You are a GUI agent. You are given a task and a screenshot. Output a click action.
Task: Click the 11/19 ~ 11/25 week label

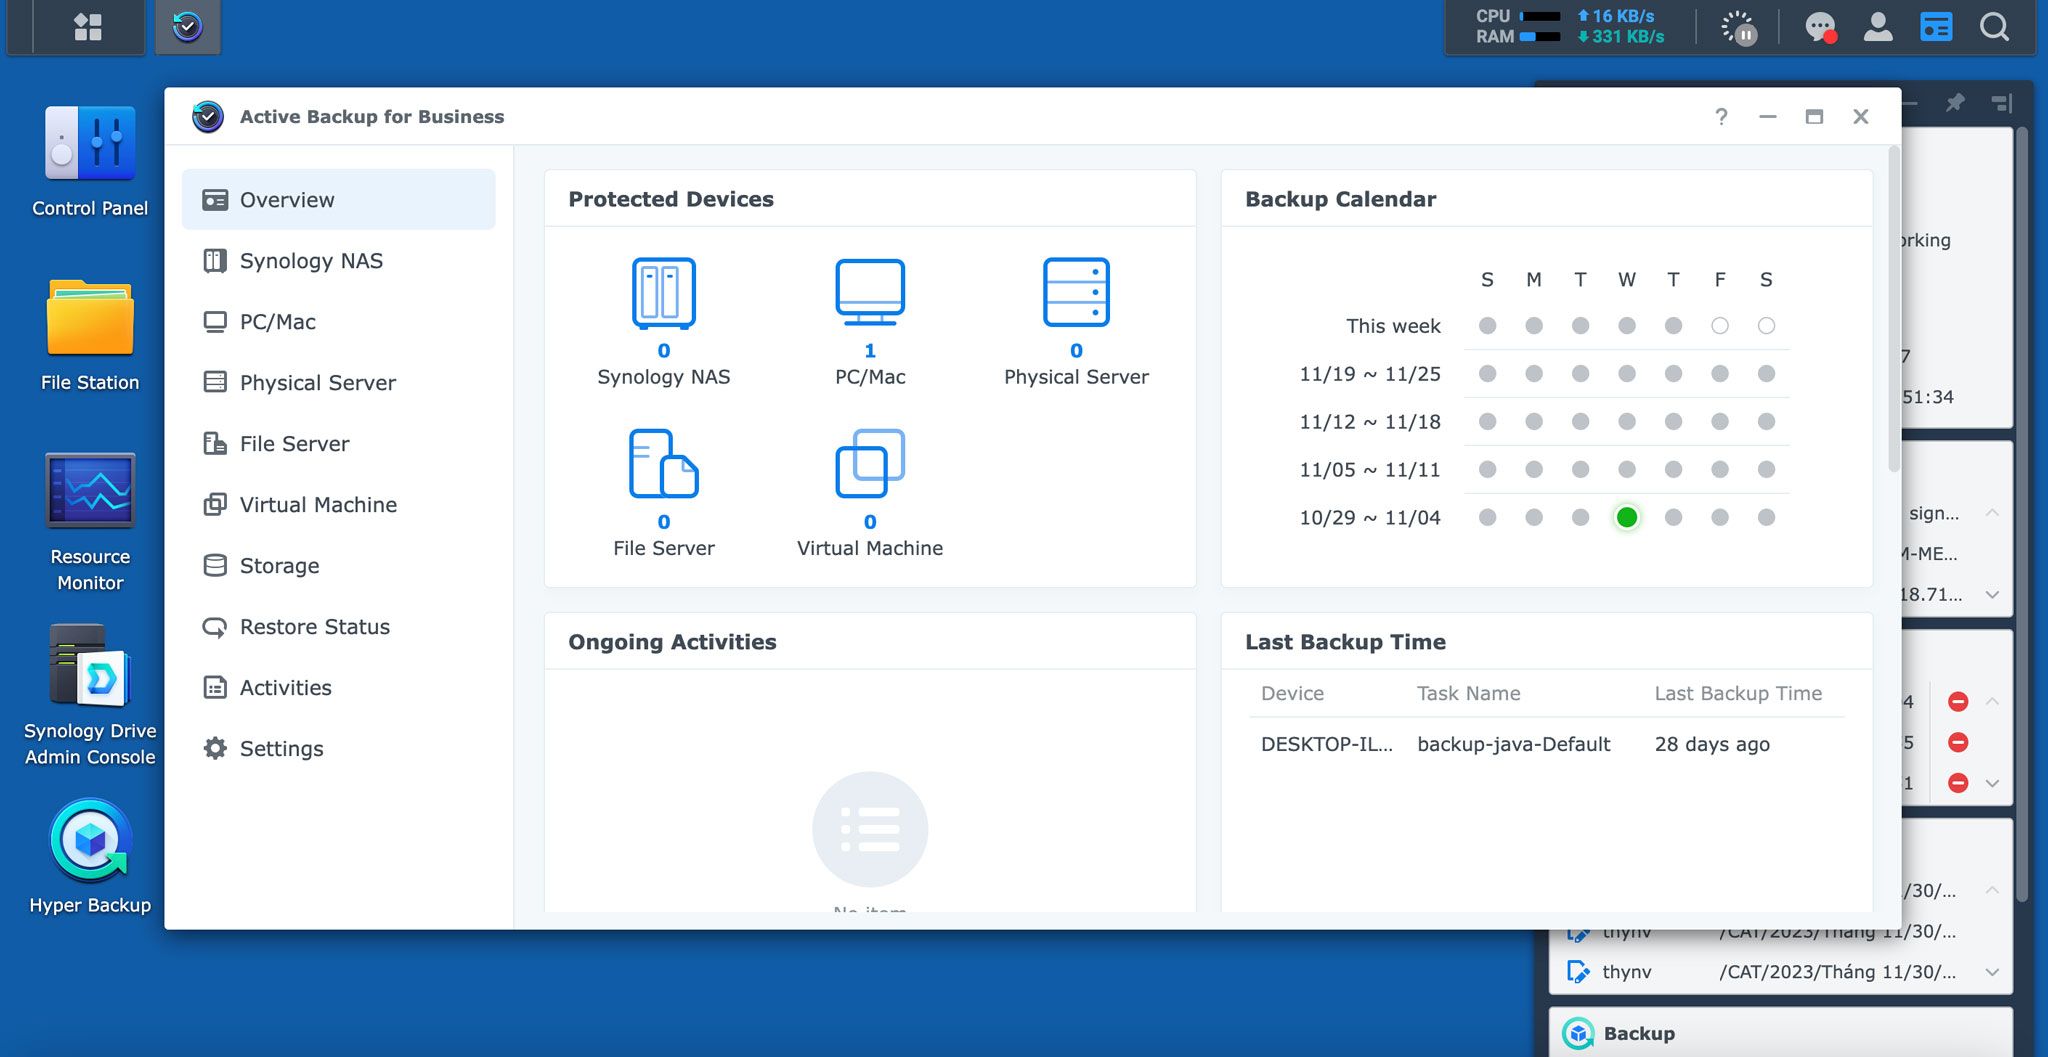click(x=1370, y=374)
